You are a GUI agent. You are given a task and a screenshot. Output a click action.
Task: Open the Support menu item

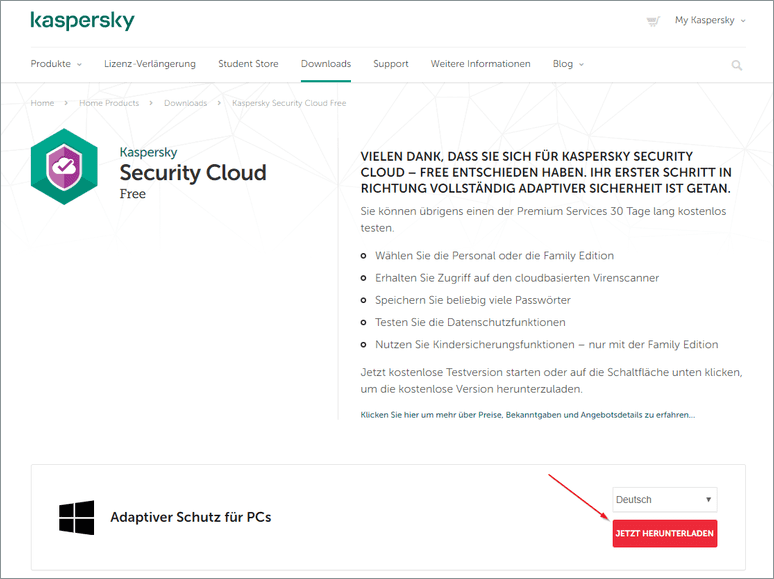pos(390,64)
